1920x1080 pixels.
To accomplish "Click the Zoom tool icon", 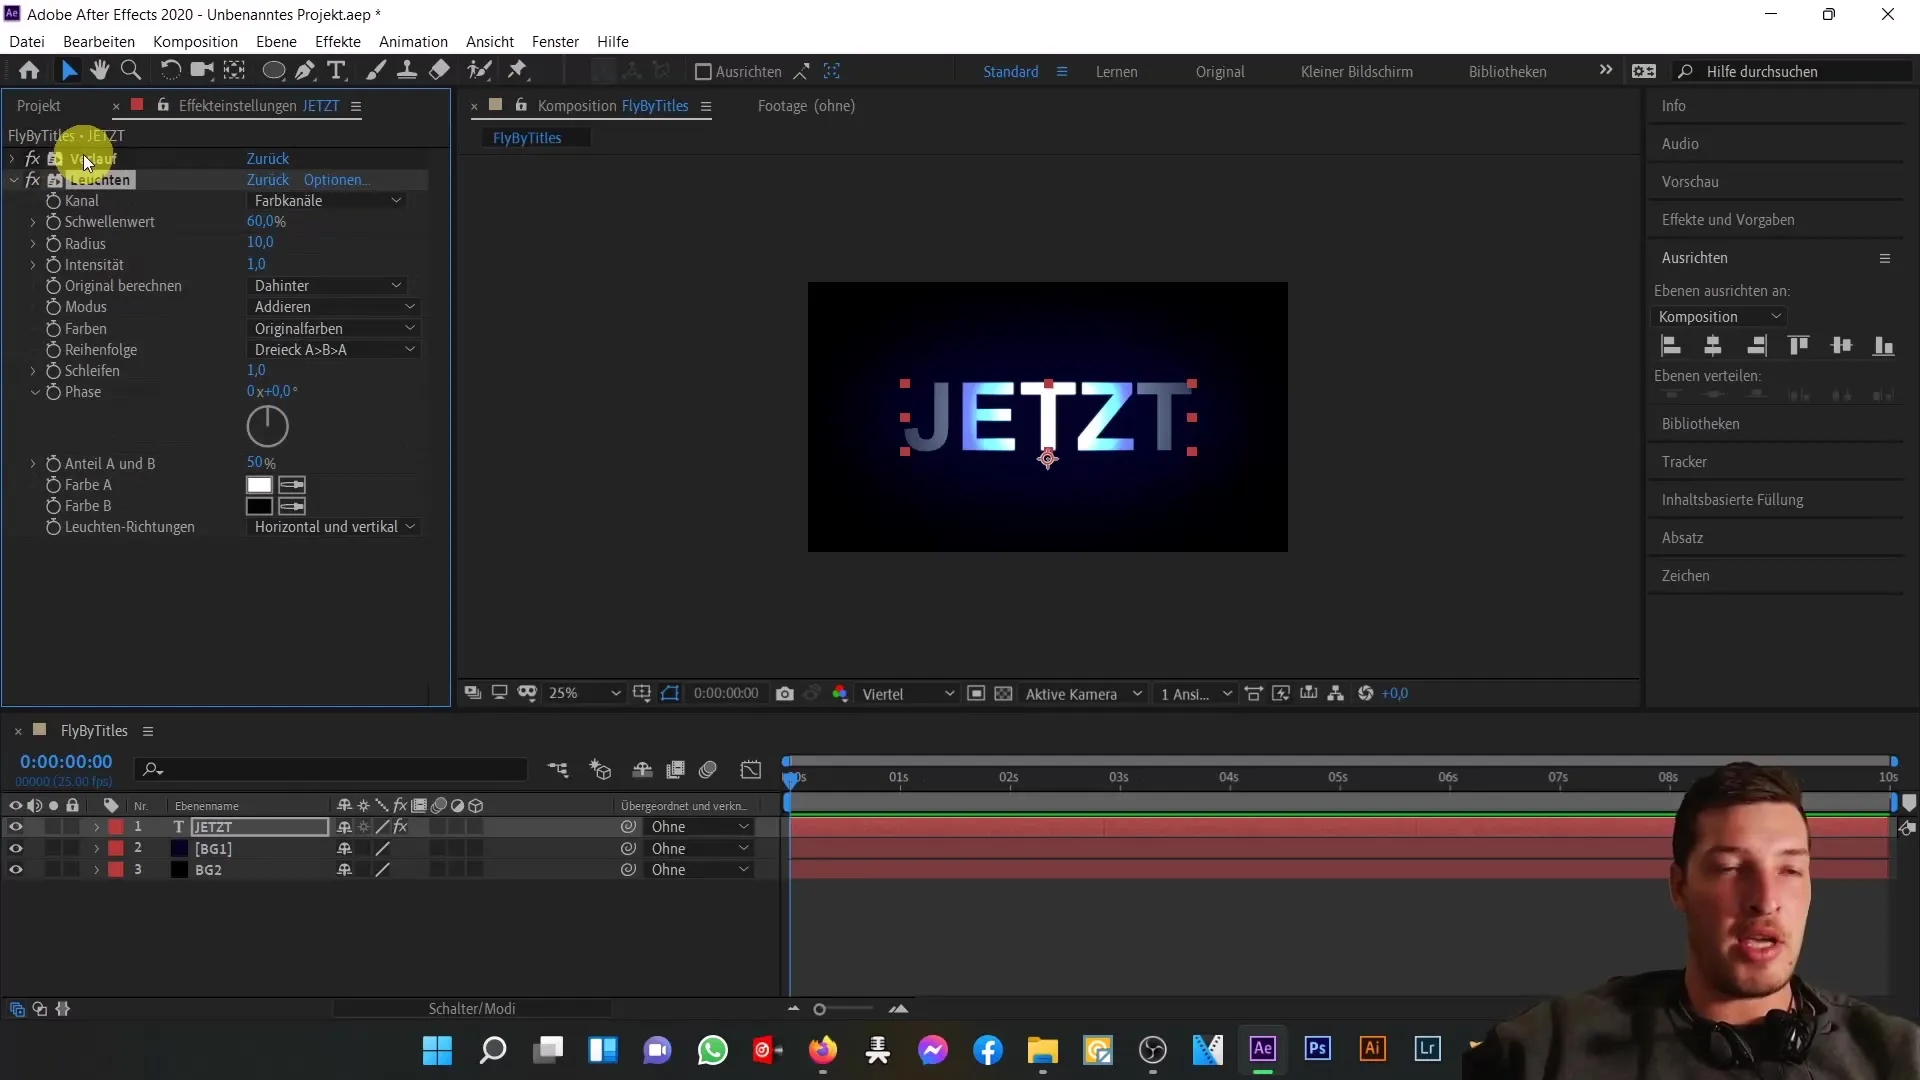I will [x=129, y=70].
